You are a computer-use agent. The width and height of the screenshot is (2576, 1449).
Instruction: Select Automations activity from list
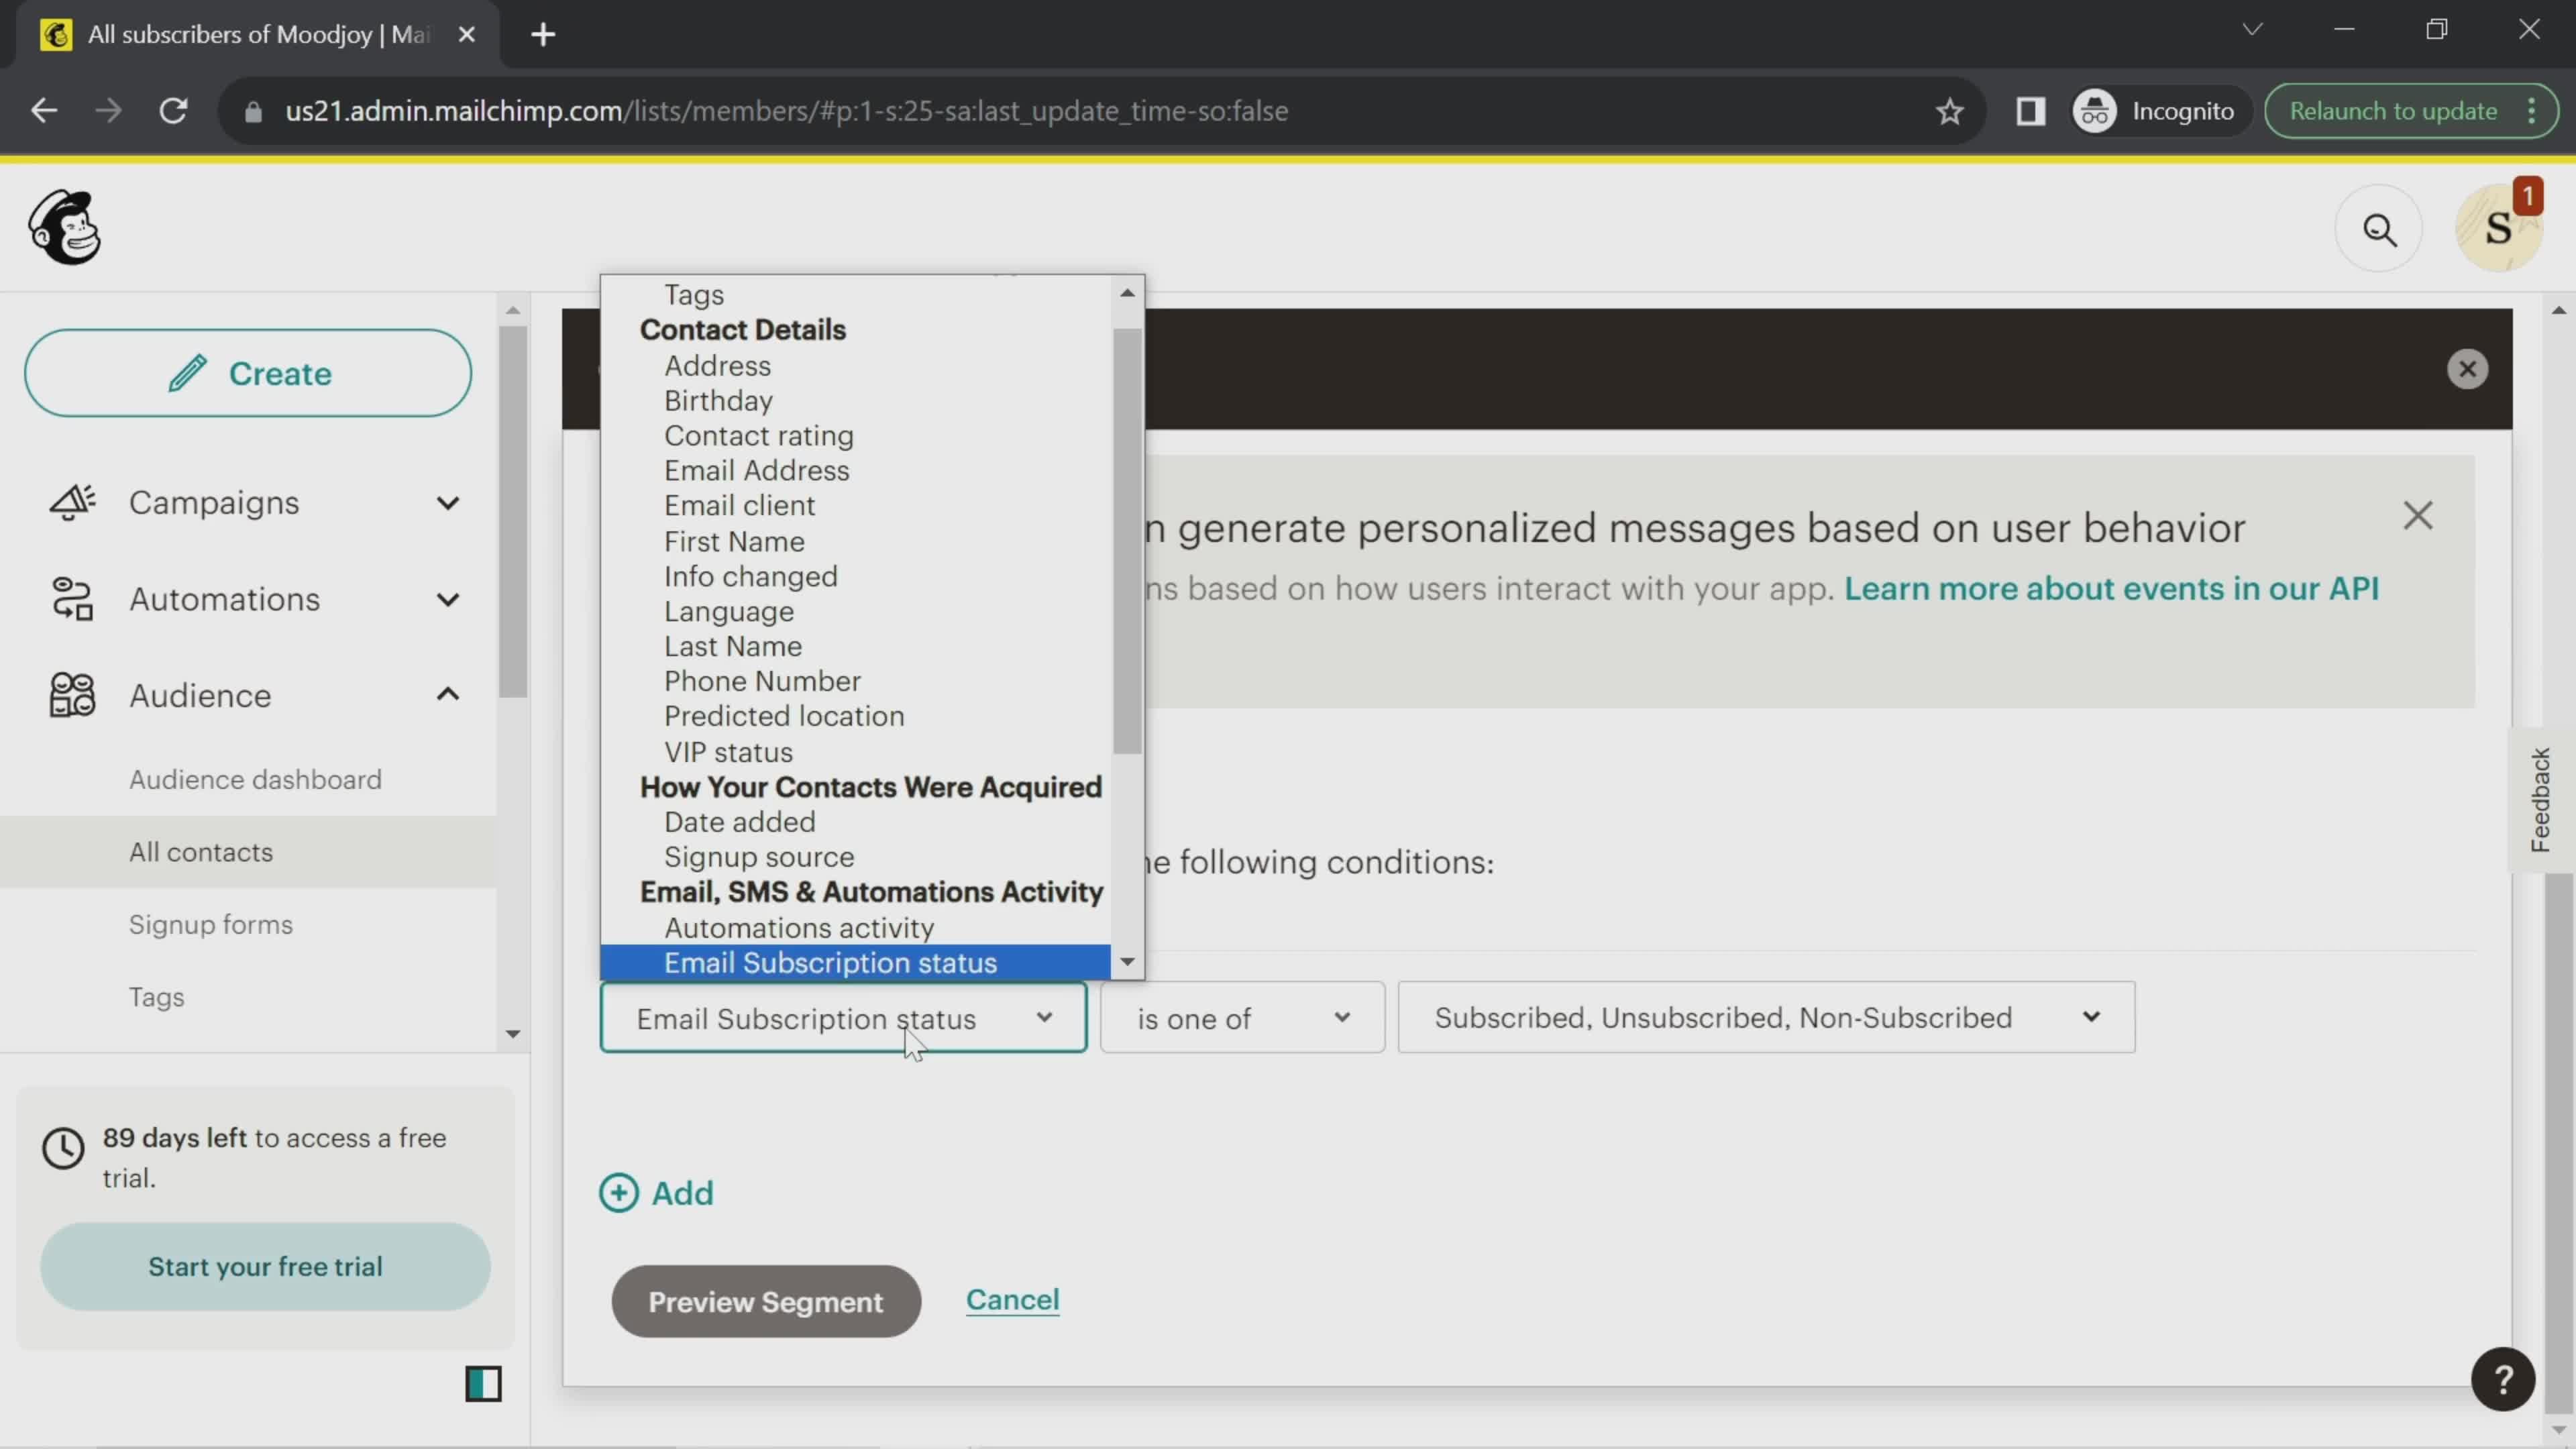coord(800,927)
